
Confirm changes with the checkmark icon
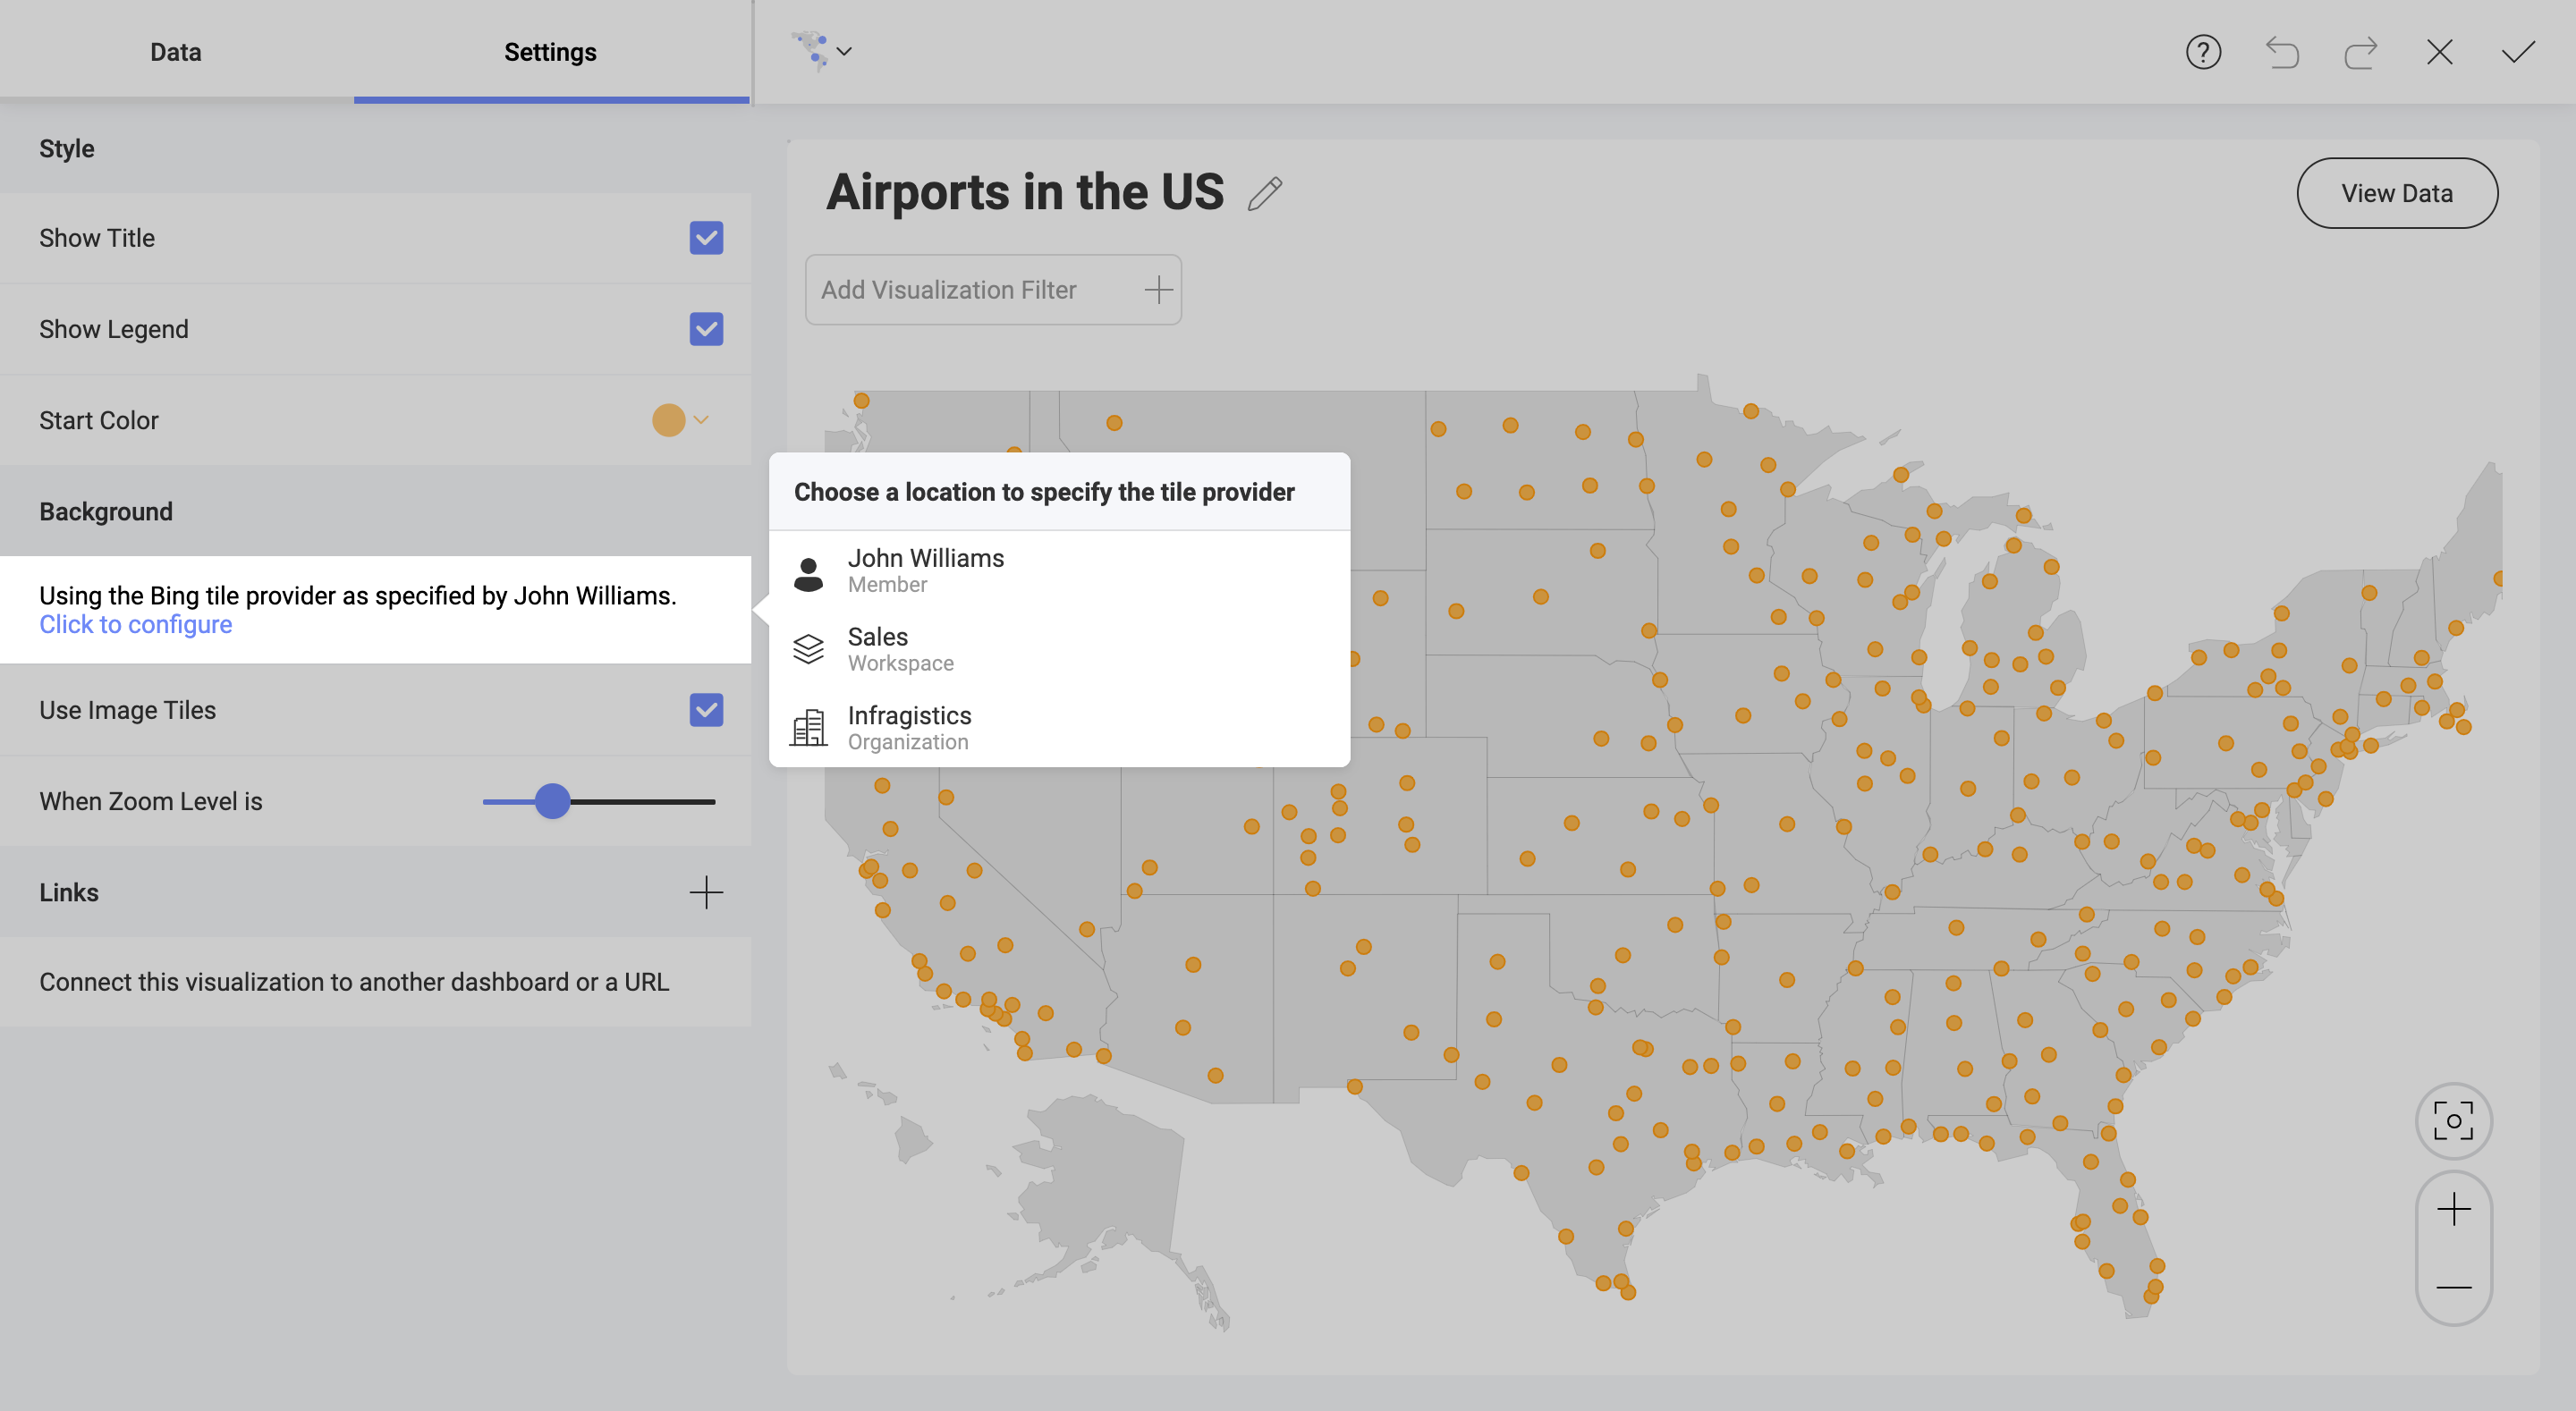click(x=2518, y=52)
